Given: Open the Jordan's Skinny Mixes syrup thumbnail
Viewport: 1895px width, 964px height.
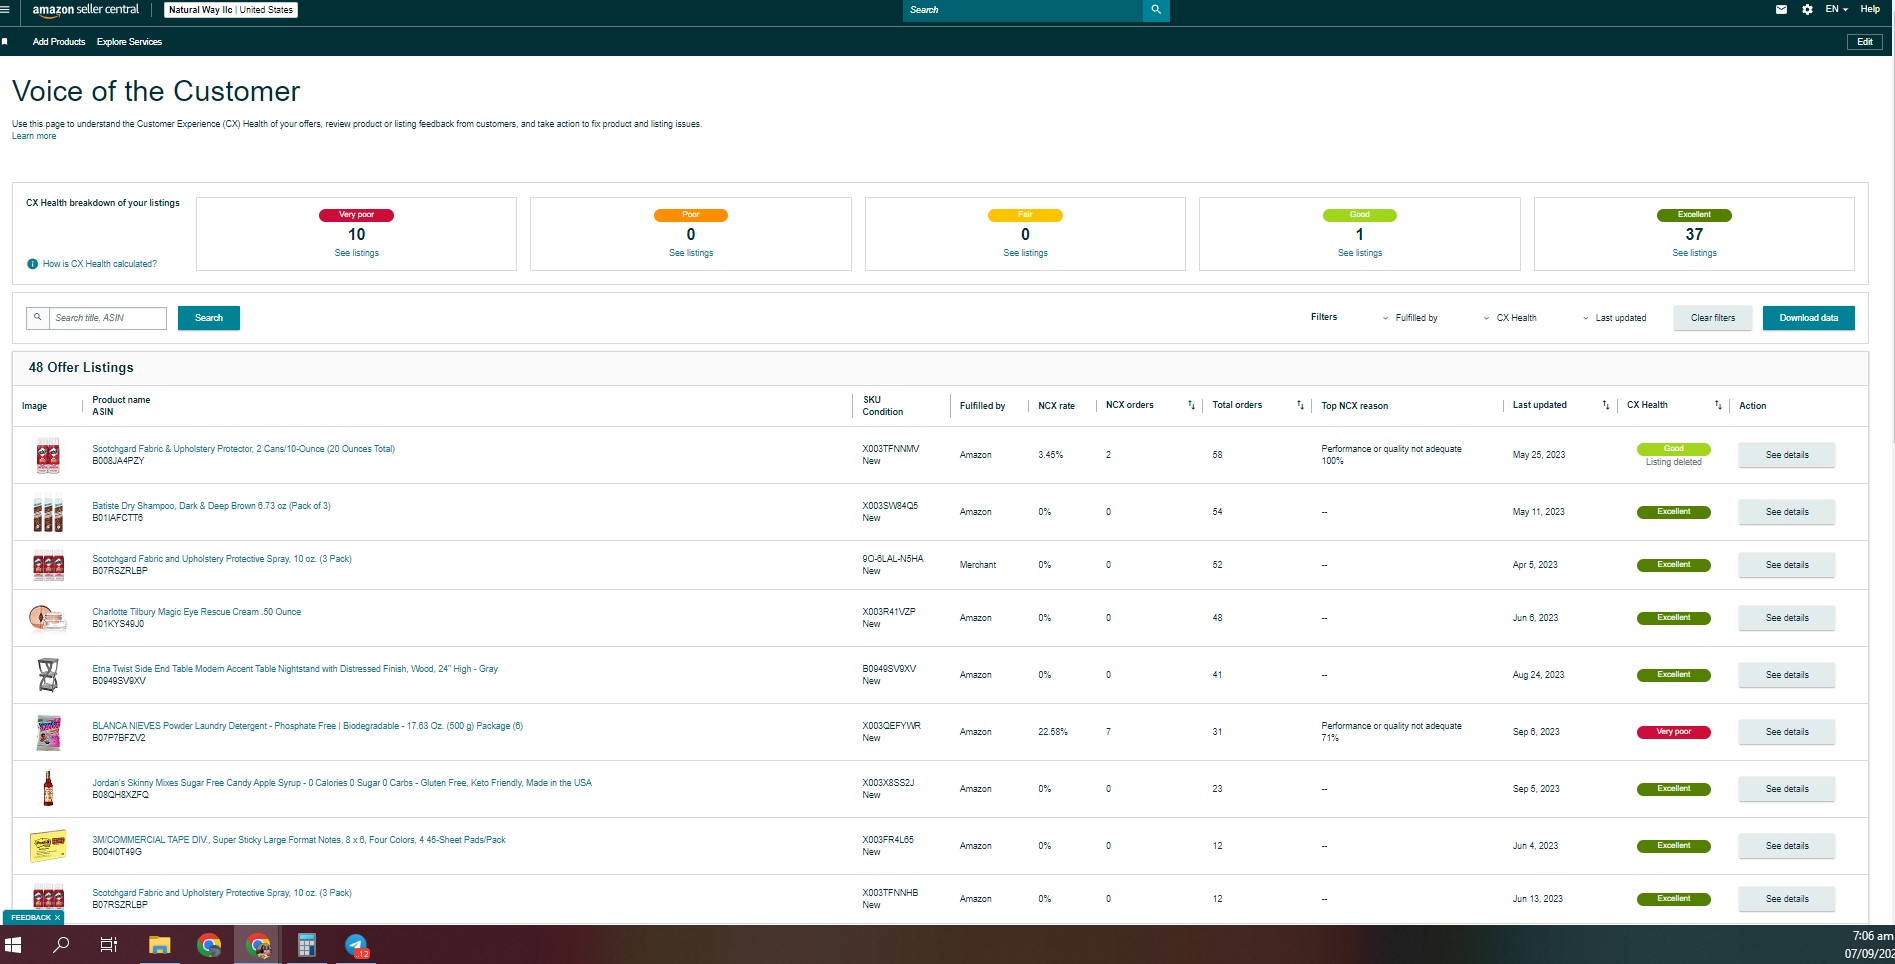Looking at the screenshot, I should click(48, 789).
